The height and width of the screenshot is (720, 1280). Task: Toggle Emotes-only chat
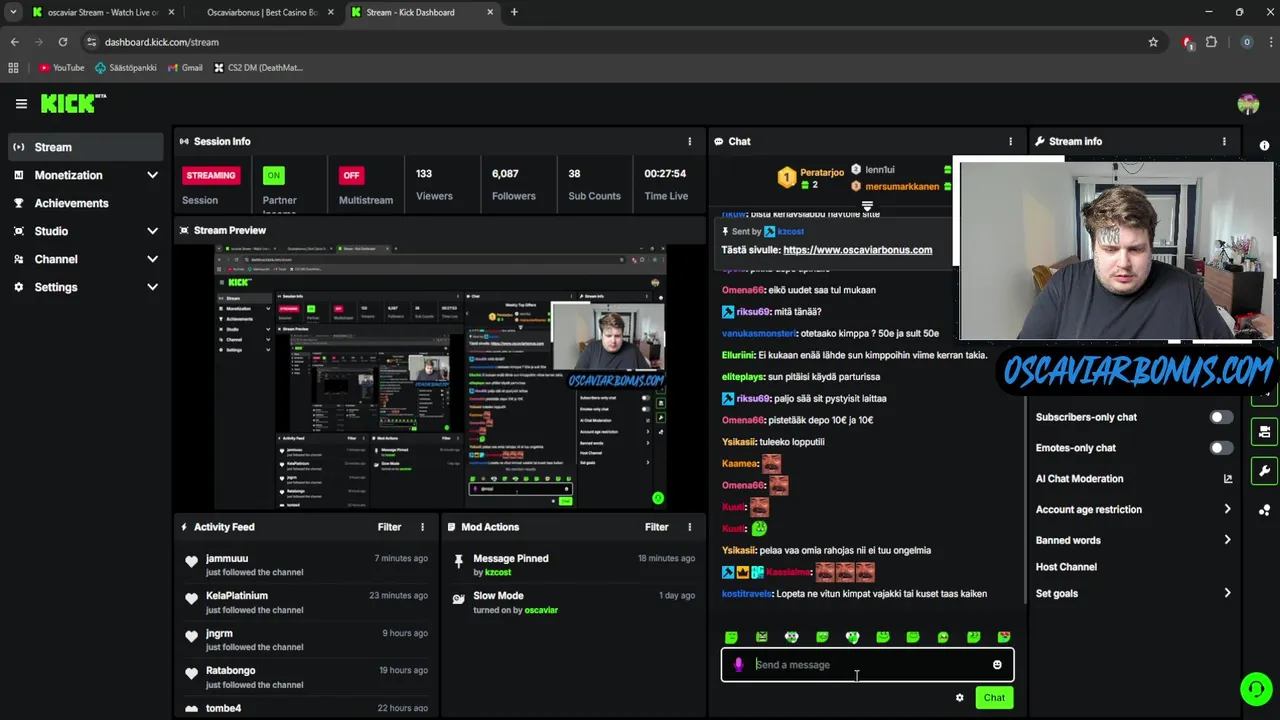pos(1221,448)
